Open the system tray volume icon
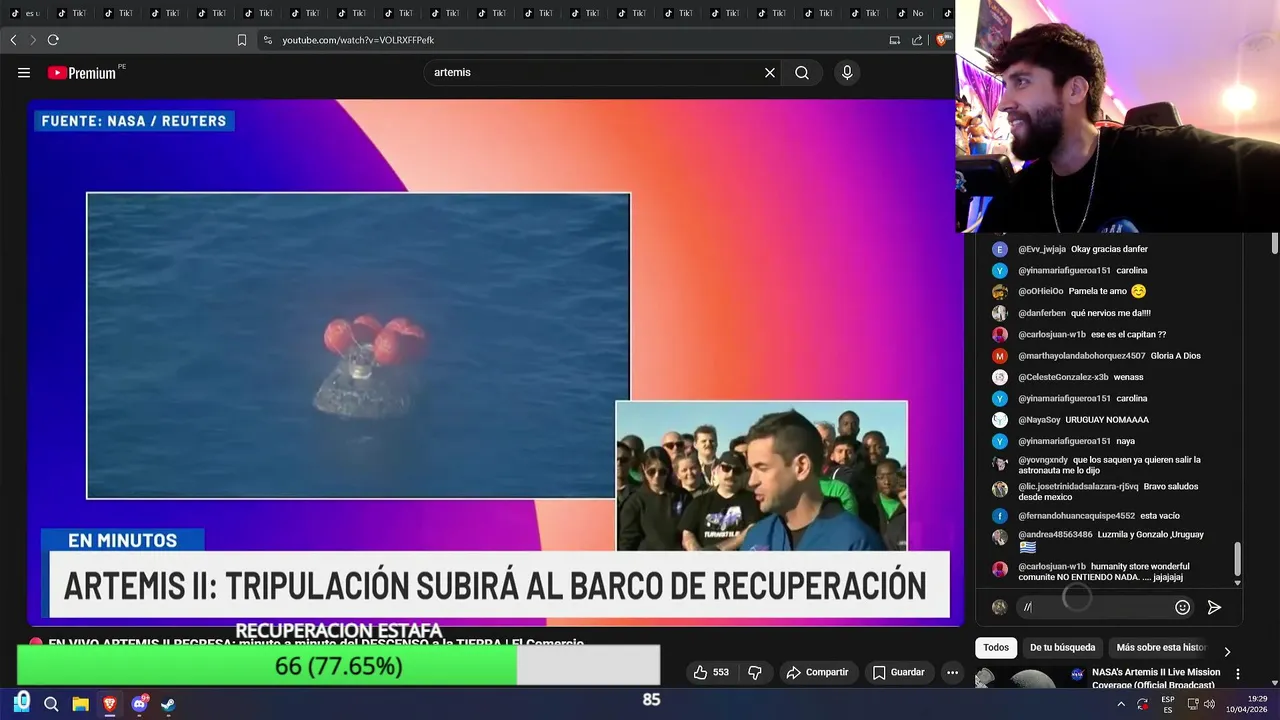 pyautogui.click(x=1211, y=704)
